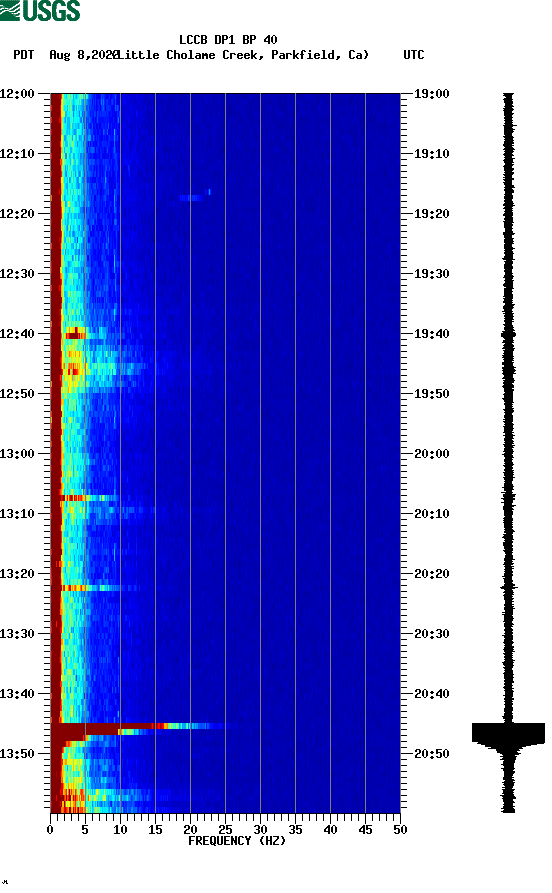Click the 50 Hz frequency axis label
The height and width of the screenshot is (893, 552).
[x=400, y=830]
